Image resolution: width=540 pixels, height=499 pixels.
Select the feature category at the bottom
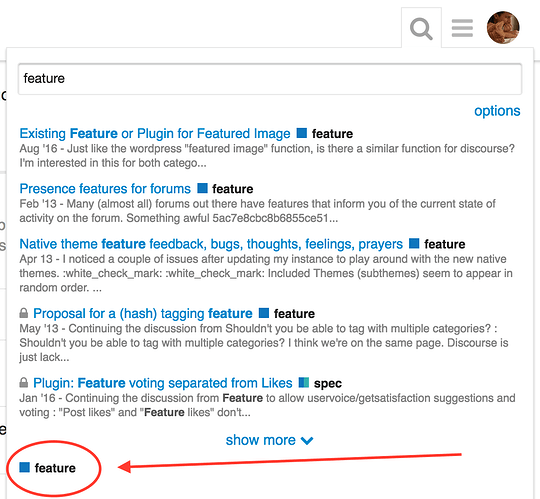click(48, 468)
